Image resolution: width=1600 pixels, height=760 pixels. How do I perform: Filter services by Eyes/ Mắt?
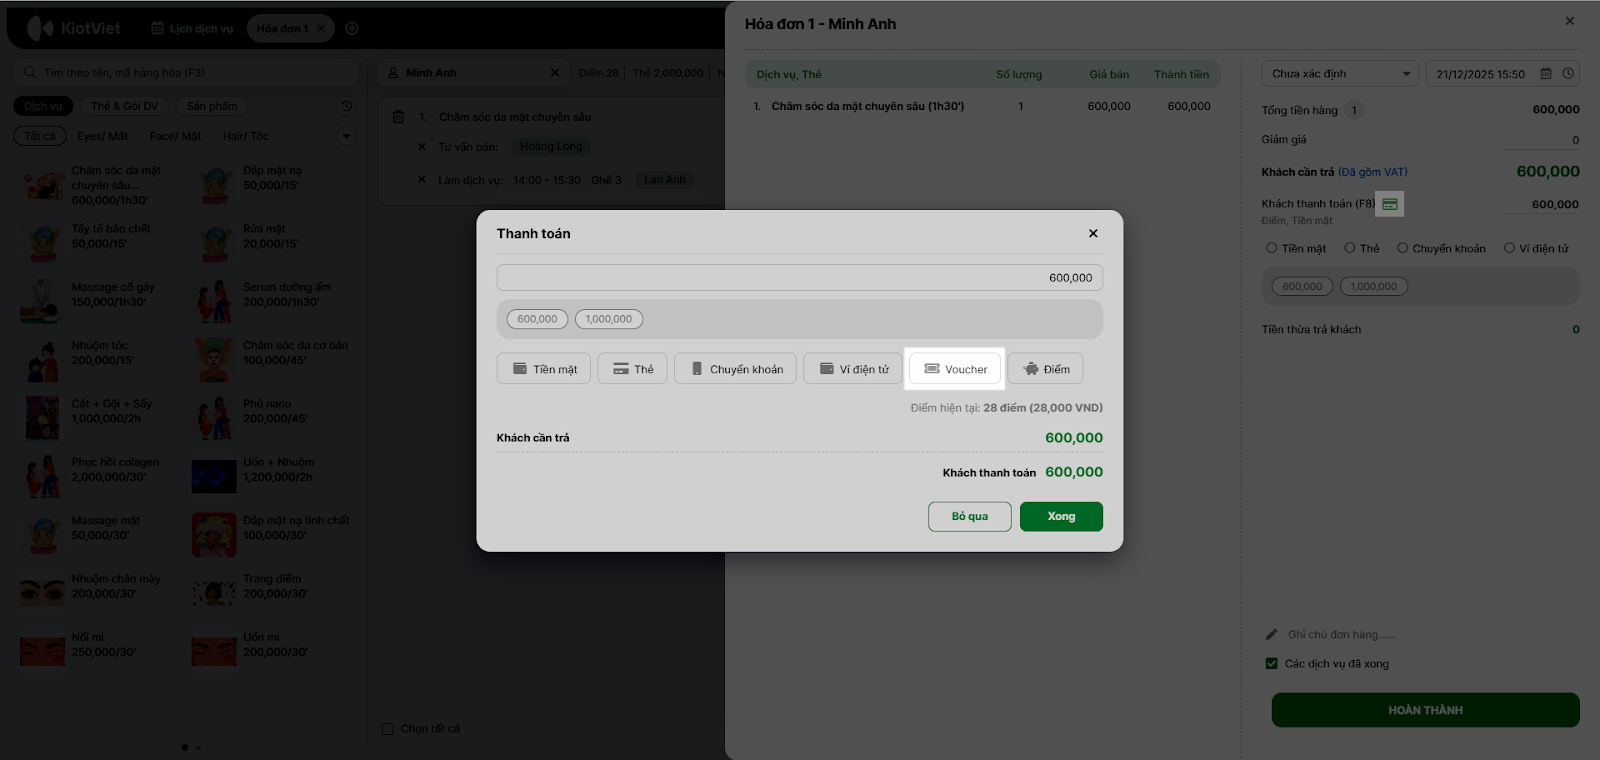(x=103, y=136)
